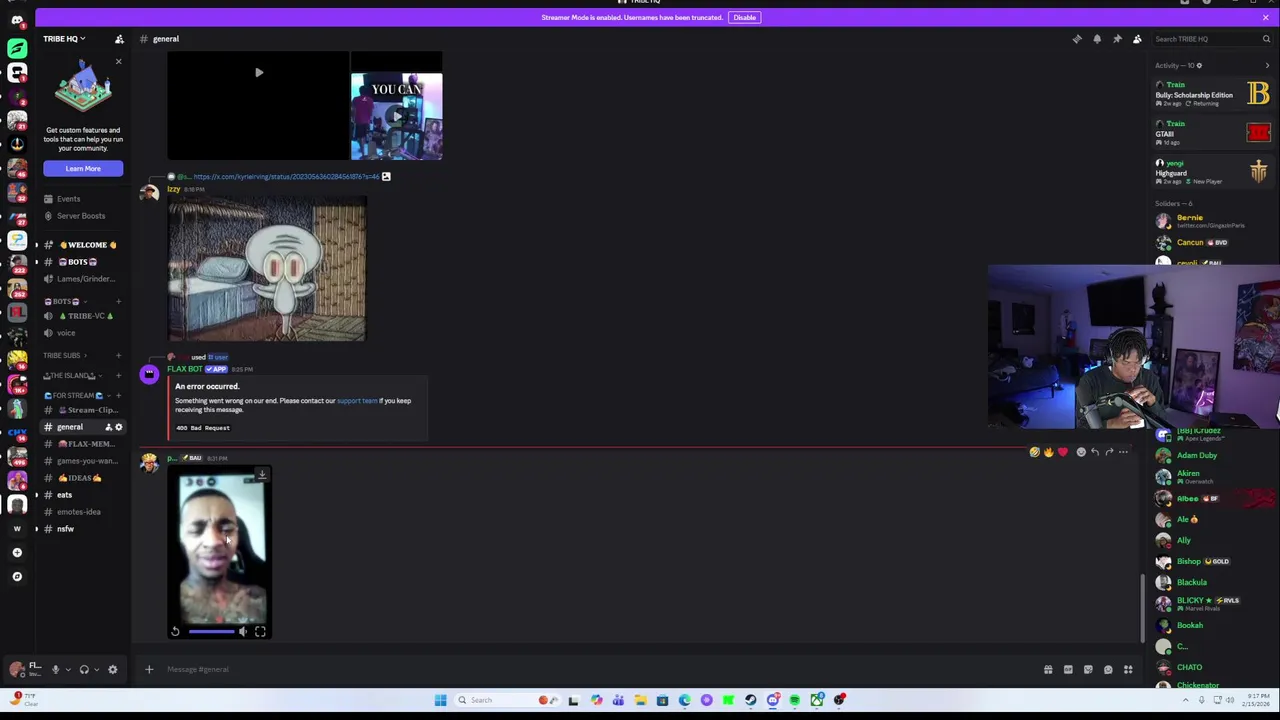Open the gift icon in message bar
The image size is (1280, 720).
1048,670
